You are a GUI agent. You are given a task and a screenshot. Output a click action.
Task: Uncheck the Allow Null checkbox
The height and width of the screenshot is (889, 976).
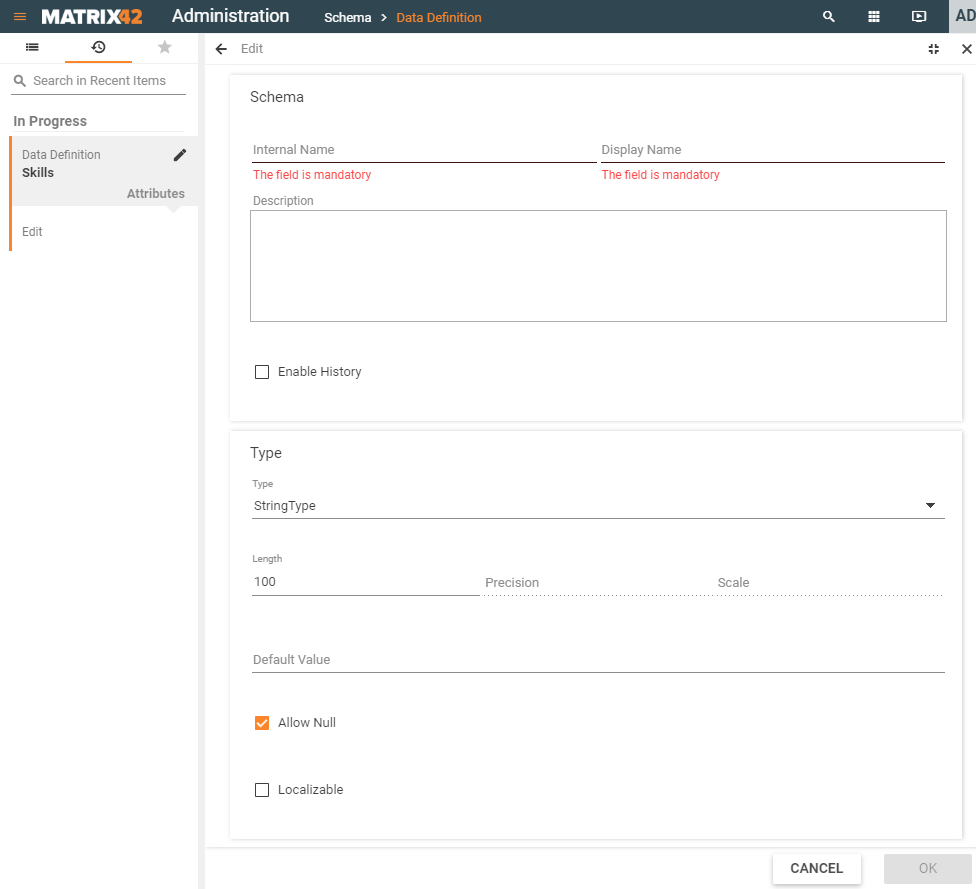(262, 723)
